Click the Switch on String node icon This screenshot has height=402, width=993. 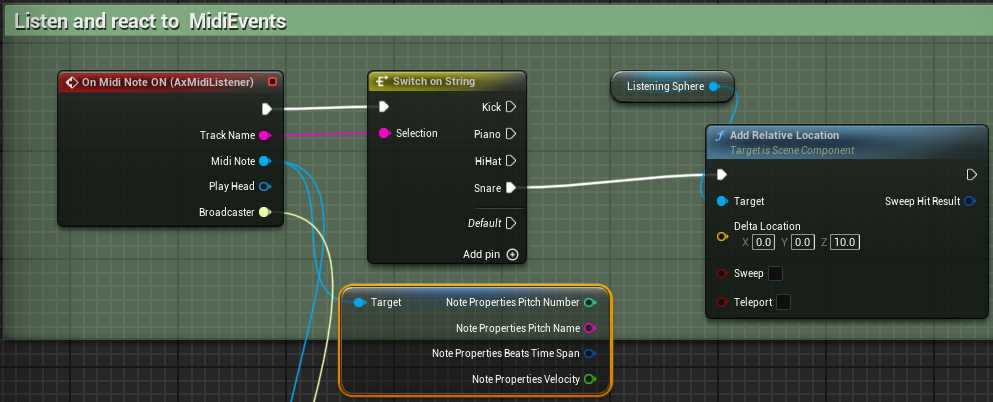coord(382,81)
